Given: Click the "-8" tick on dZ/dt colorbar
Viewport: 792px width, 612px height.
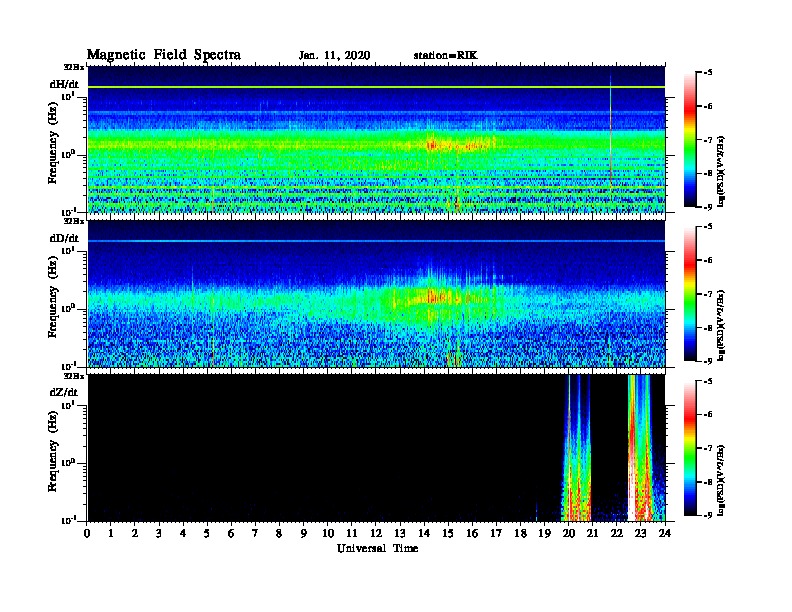Looking at the screenshot, I should pos(708,482).
